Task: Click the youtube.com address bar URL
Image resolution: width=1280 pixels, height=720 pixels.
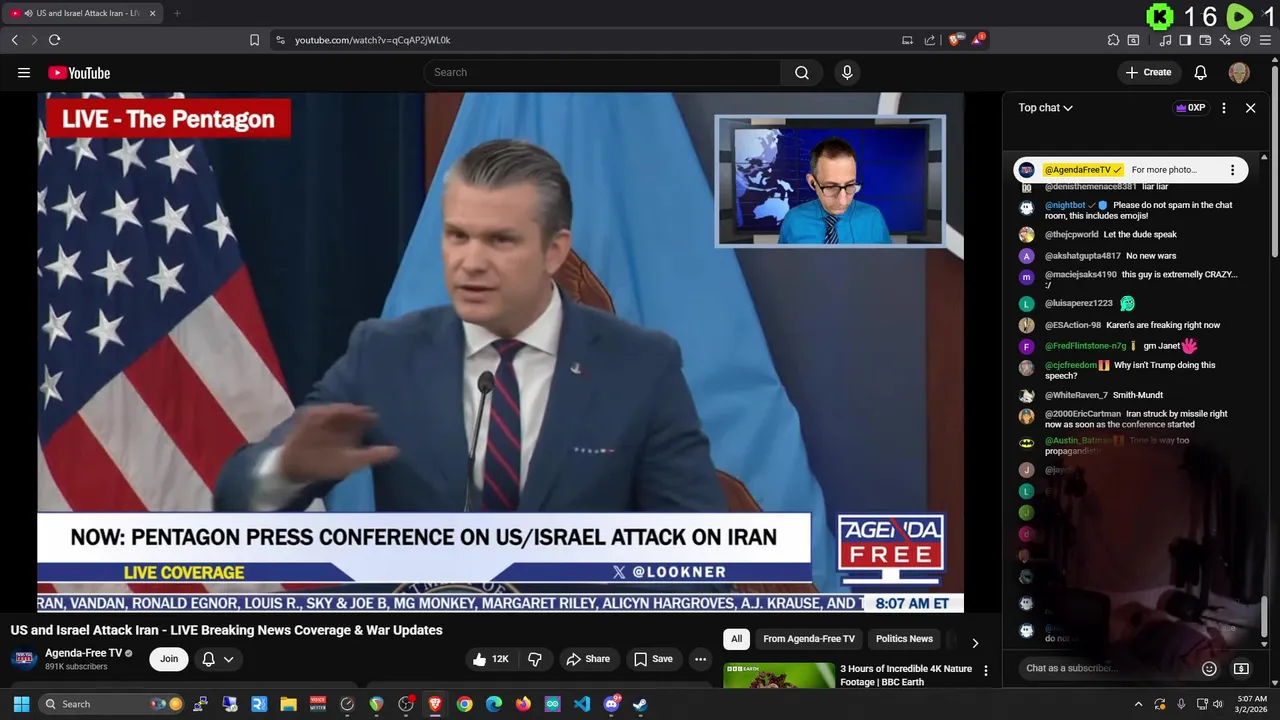Action: [x=373, y=40]
